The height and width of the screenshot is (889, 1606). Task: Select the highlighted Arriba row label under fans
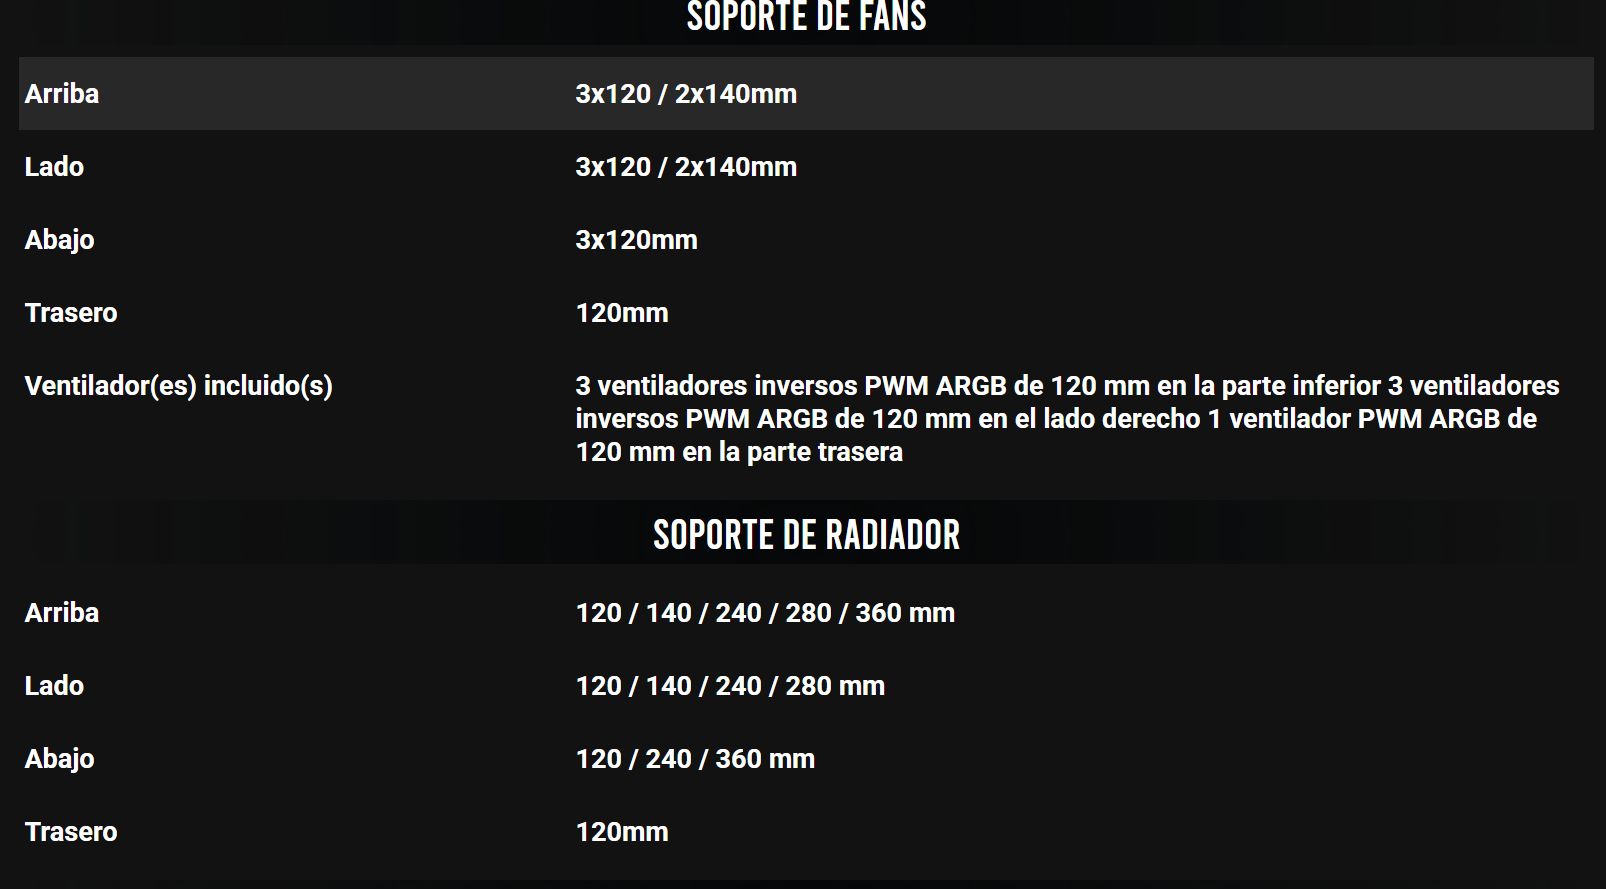coord(62,94)
